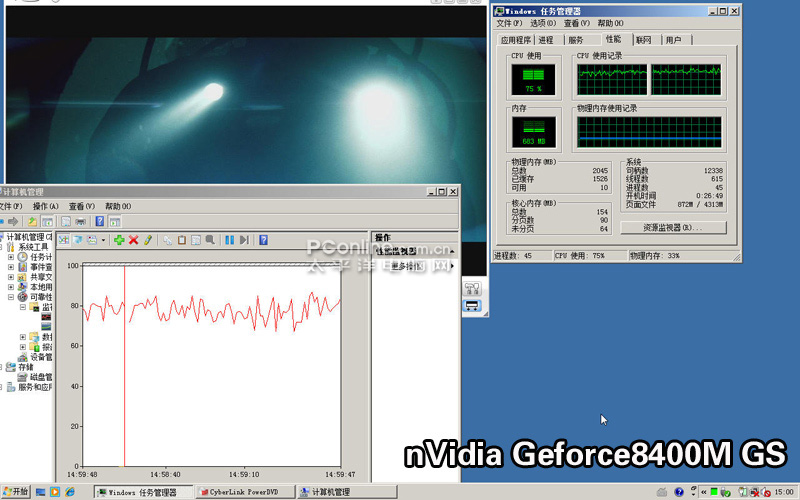Click the View current activity graph icon
The width and height of the screenshot is (800, 500).
pyautogui.click(x=64, y=240)
